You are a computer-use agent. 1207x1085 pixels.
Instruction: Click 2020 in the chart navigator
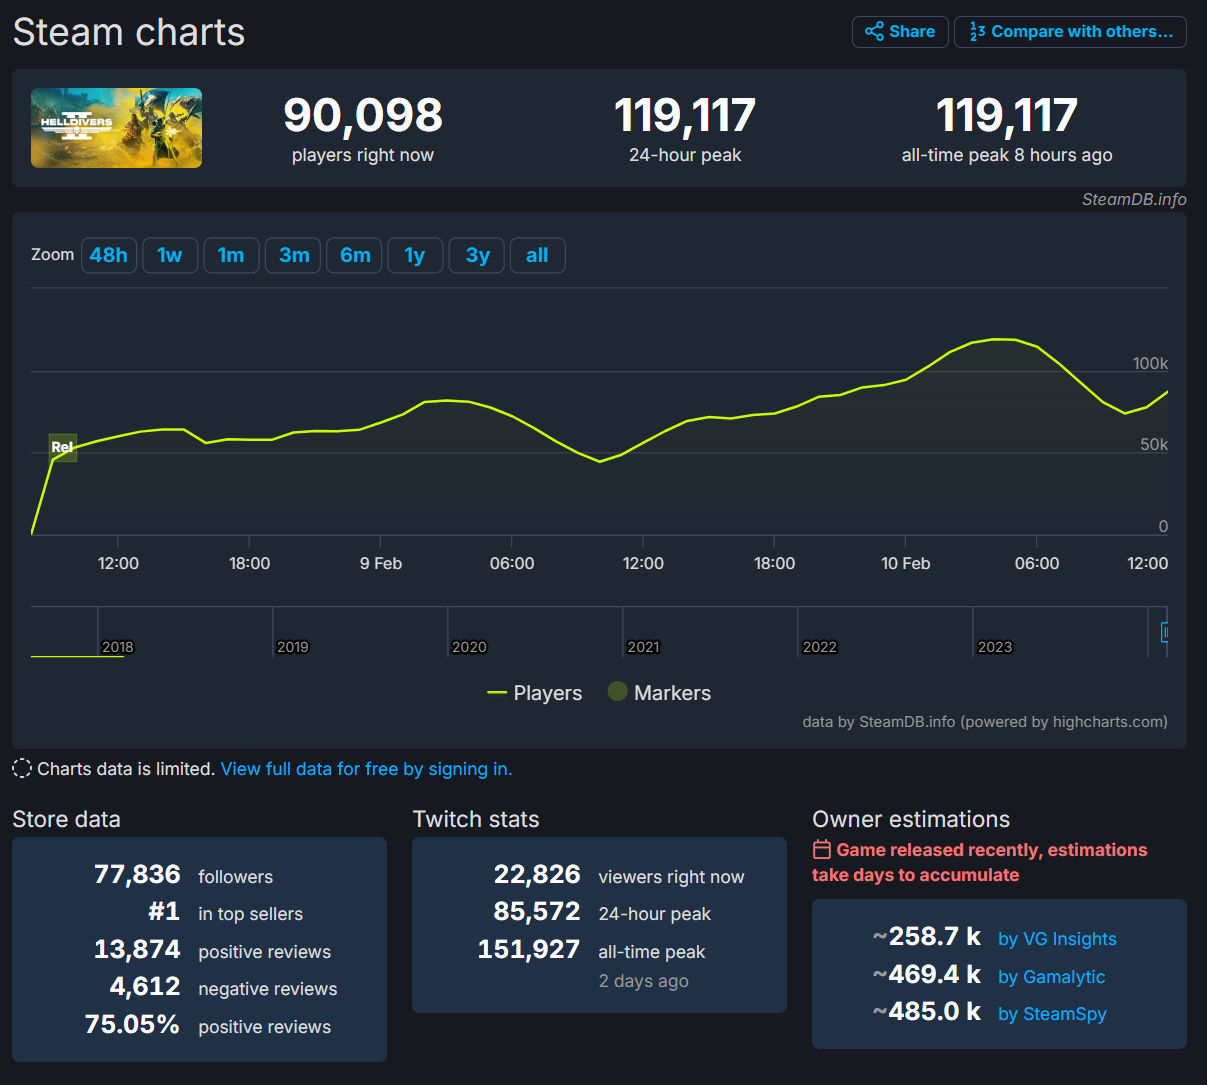click(x=469, y=647)
